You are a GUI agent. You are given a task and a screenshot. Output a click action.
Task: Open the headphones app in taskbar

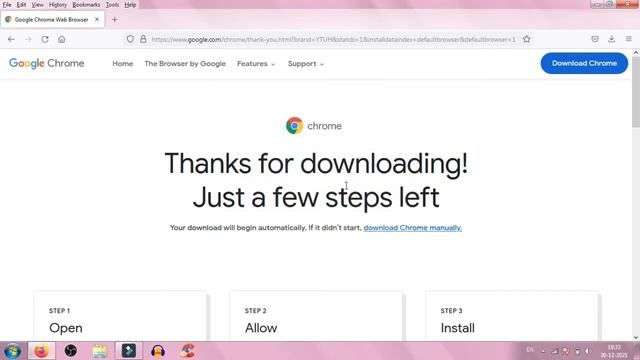coord(158,351)
